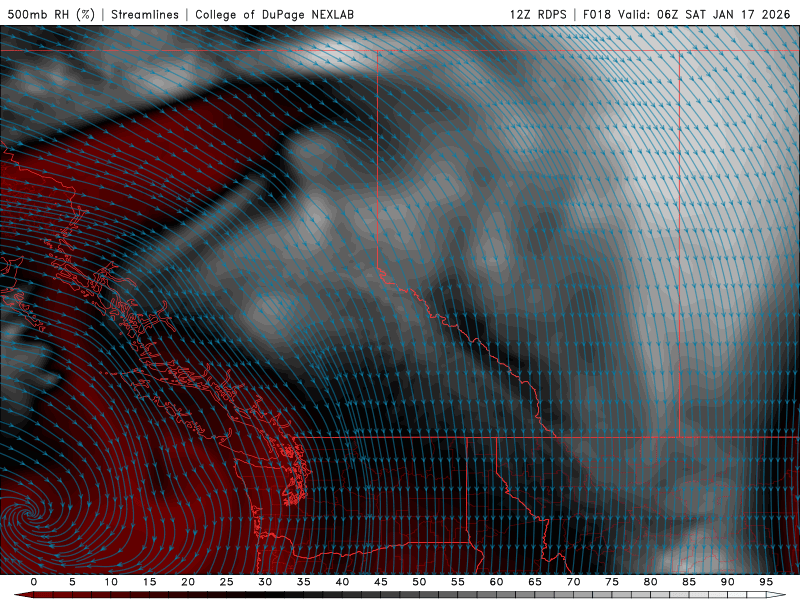Click the colorbar label "60"
This screenshot has width=800, height=600.
(x=496, y=582)
